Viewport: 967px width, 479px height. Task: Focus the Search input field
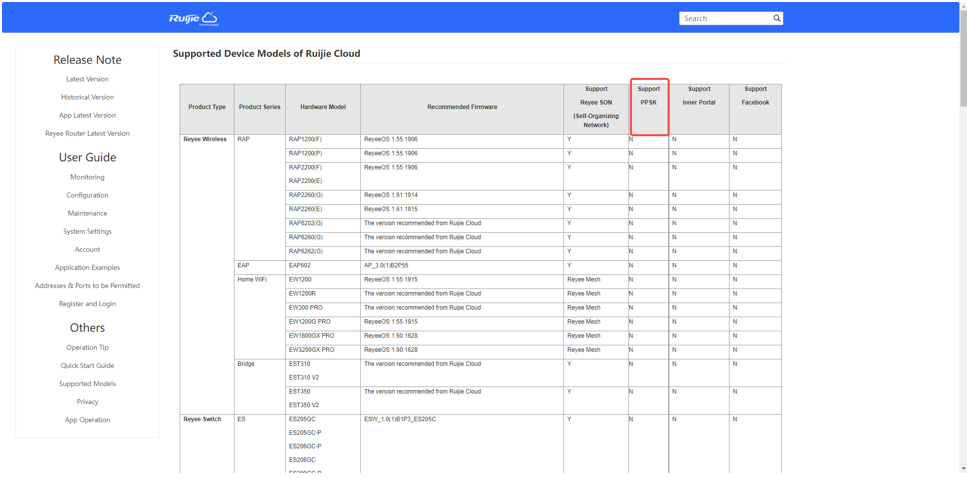click(x=725, y=18)
